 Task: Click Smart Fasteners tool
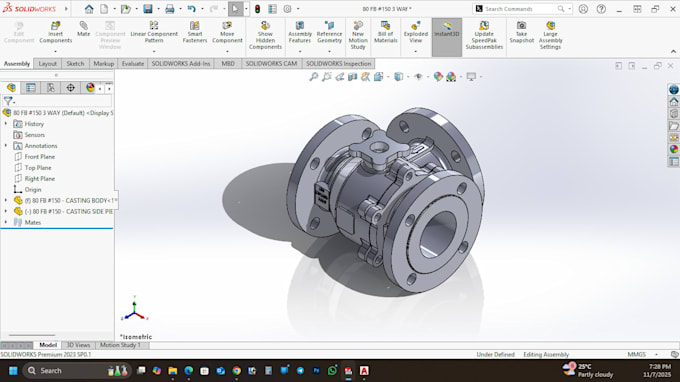tap(195, 33)
